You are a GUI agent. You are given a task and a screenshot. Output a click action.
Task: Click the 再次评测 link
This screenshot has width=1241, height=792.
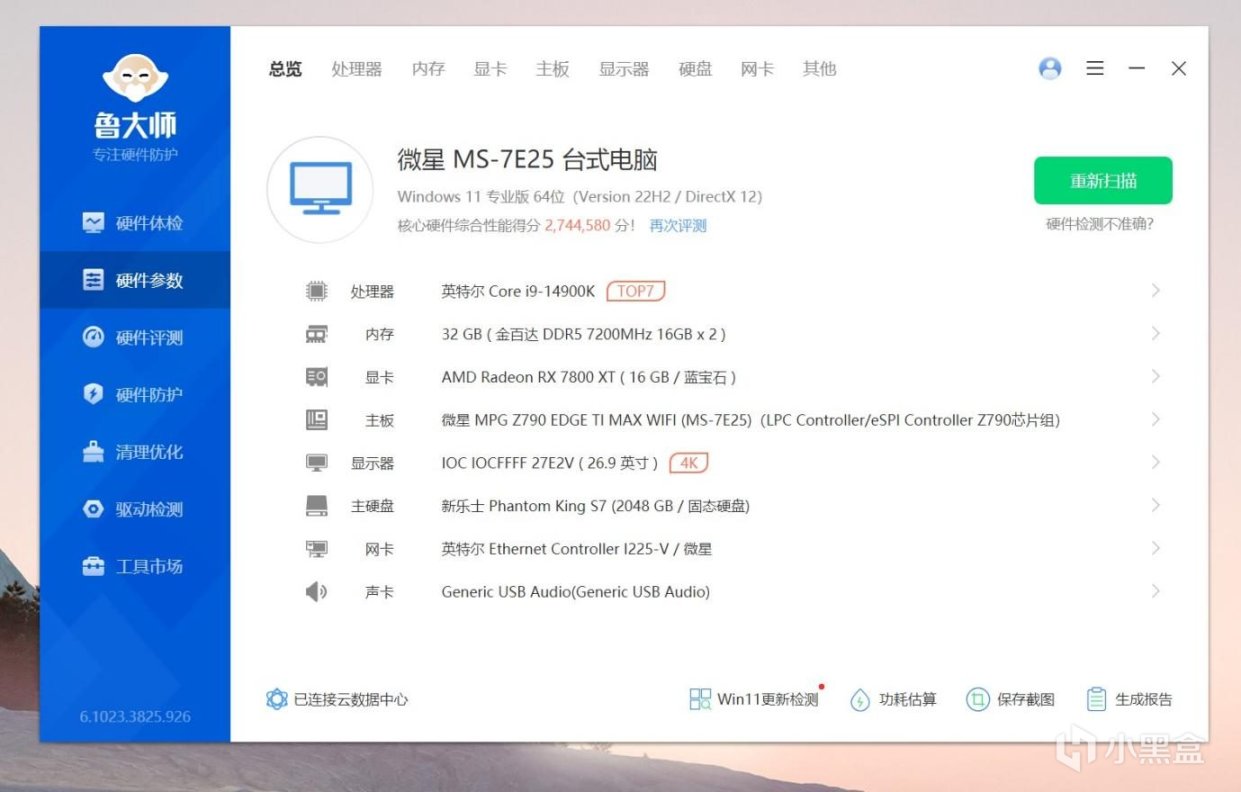(678, 226)
